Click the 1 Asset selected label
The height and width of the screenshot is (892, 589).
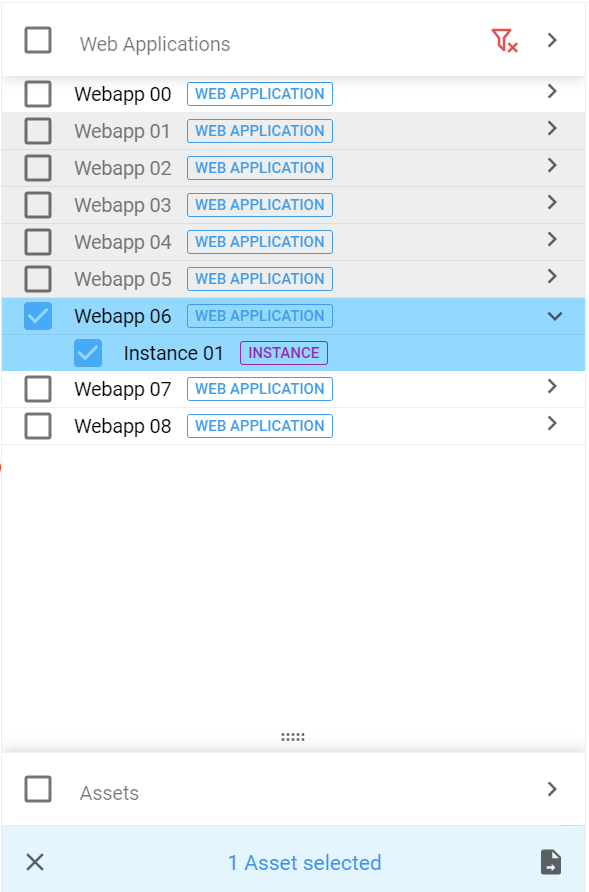(304, 863)
